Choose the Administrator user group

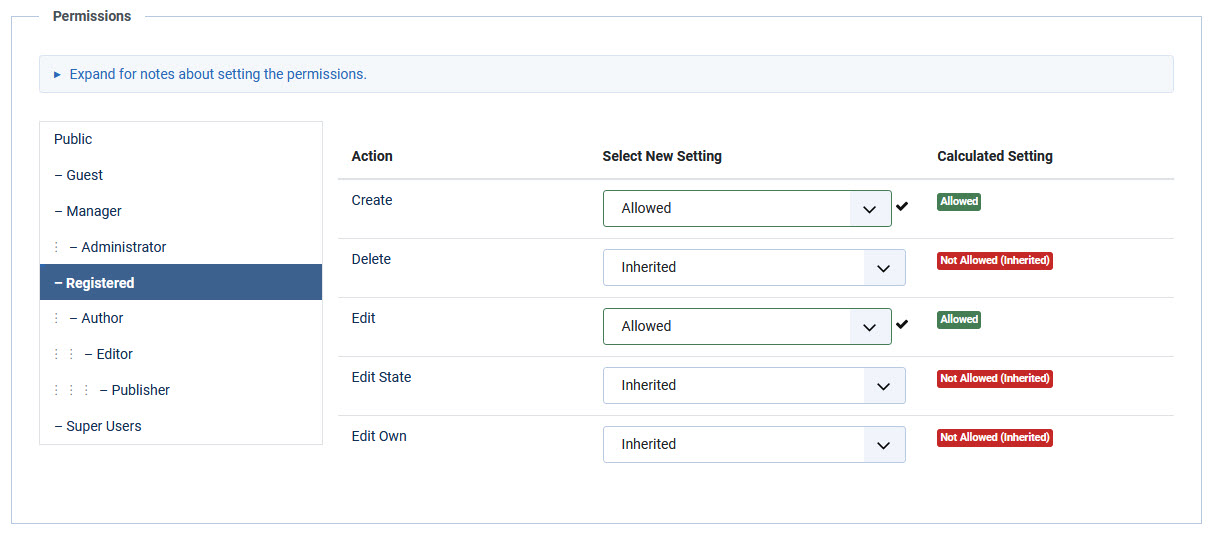coord(123,247)
